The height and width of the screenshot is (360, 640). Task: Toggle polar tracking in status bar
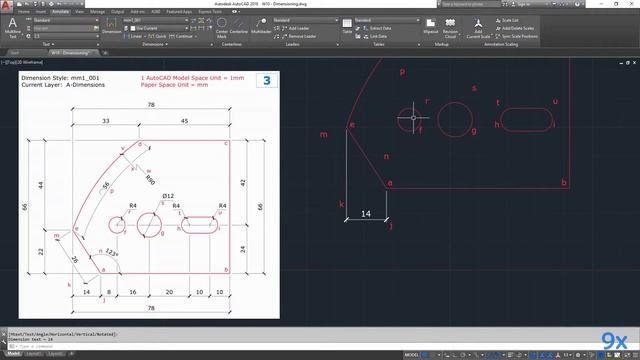coord(463,355)
